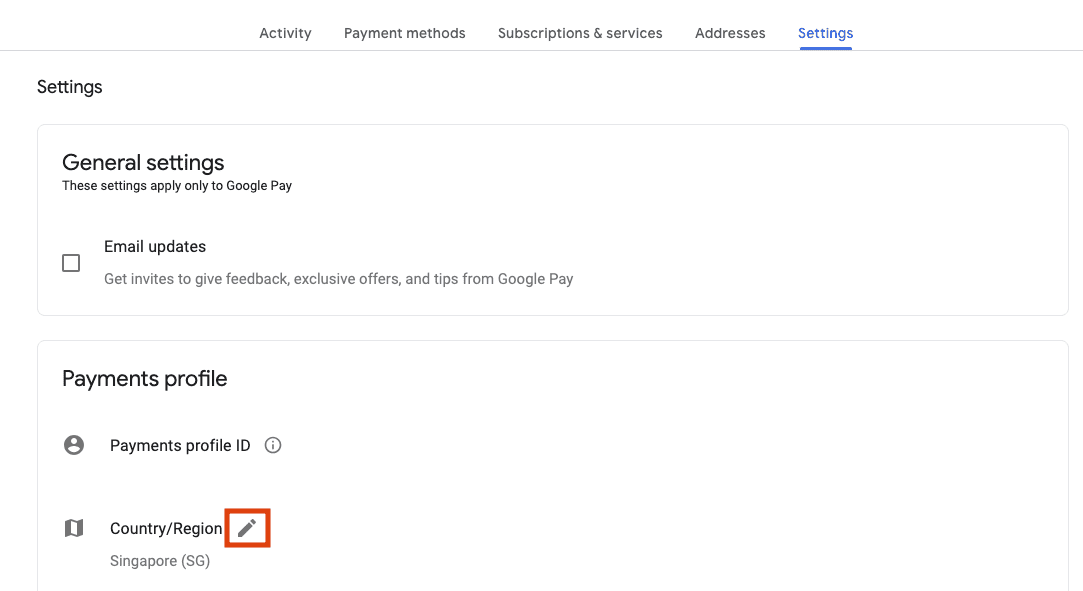Click the Country/Region label text
This screenshot has height=591, width=1083.
coord(166,528)
